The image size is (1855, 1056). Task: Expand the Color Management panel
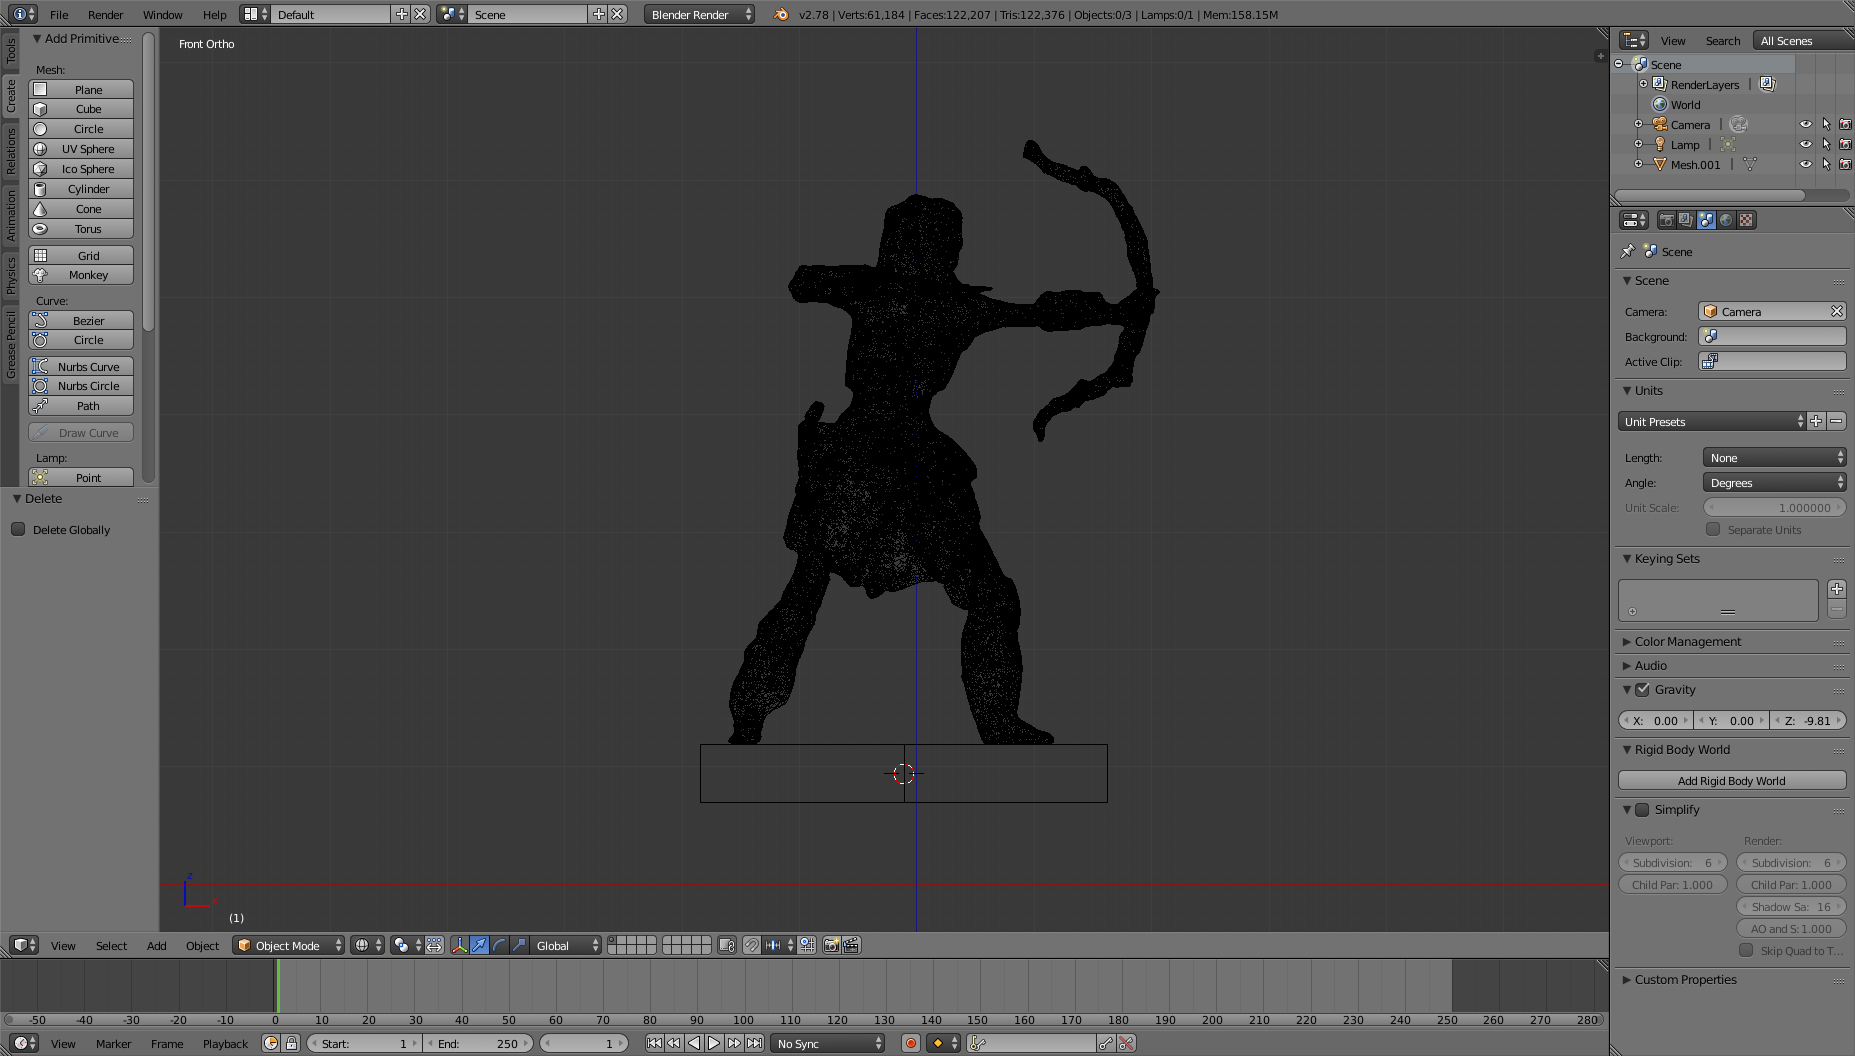[1688, 641]
